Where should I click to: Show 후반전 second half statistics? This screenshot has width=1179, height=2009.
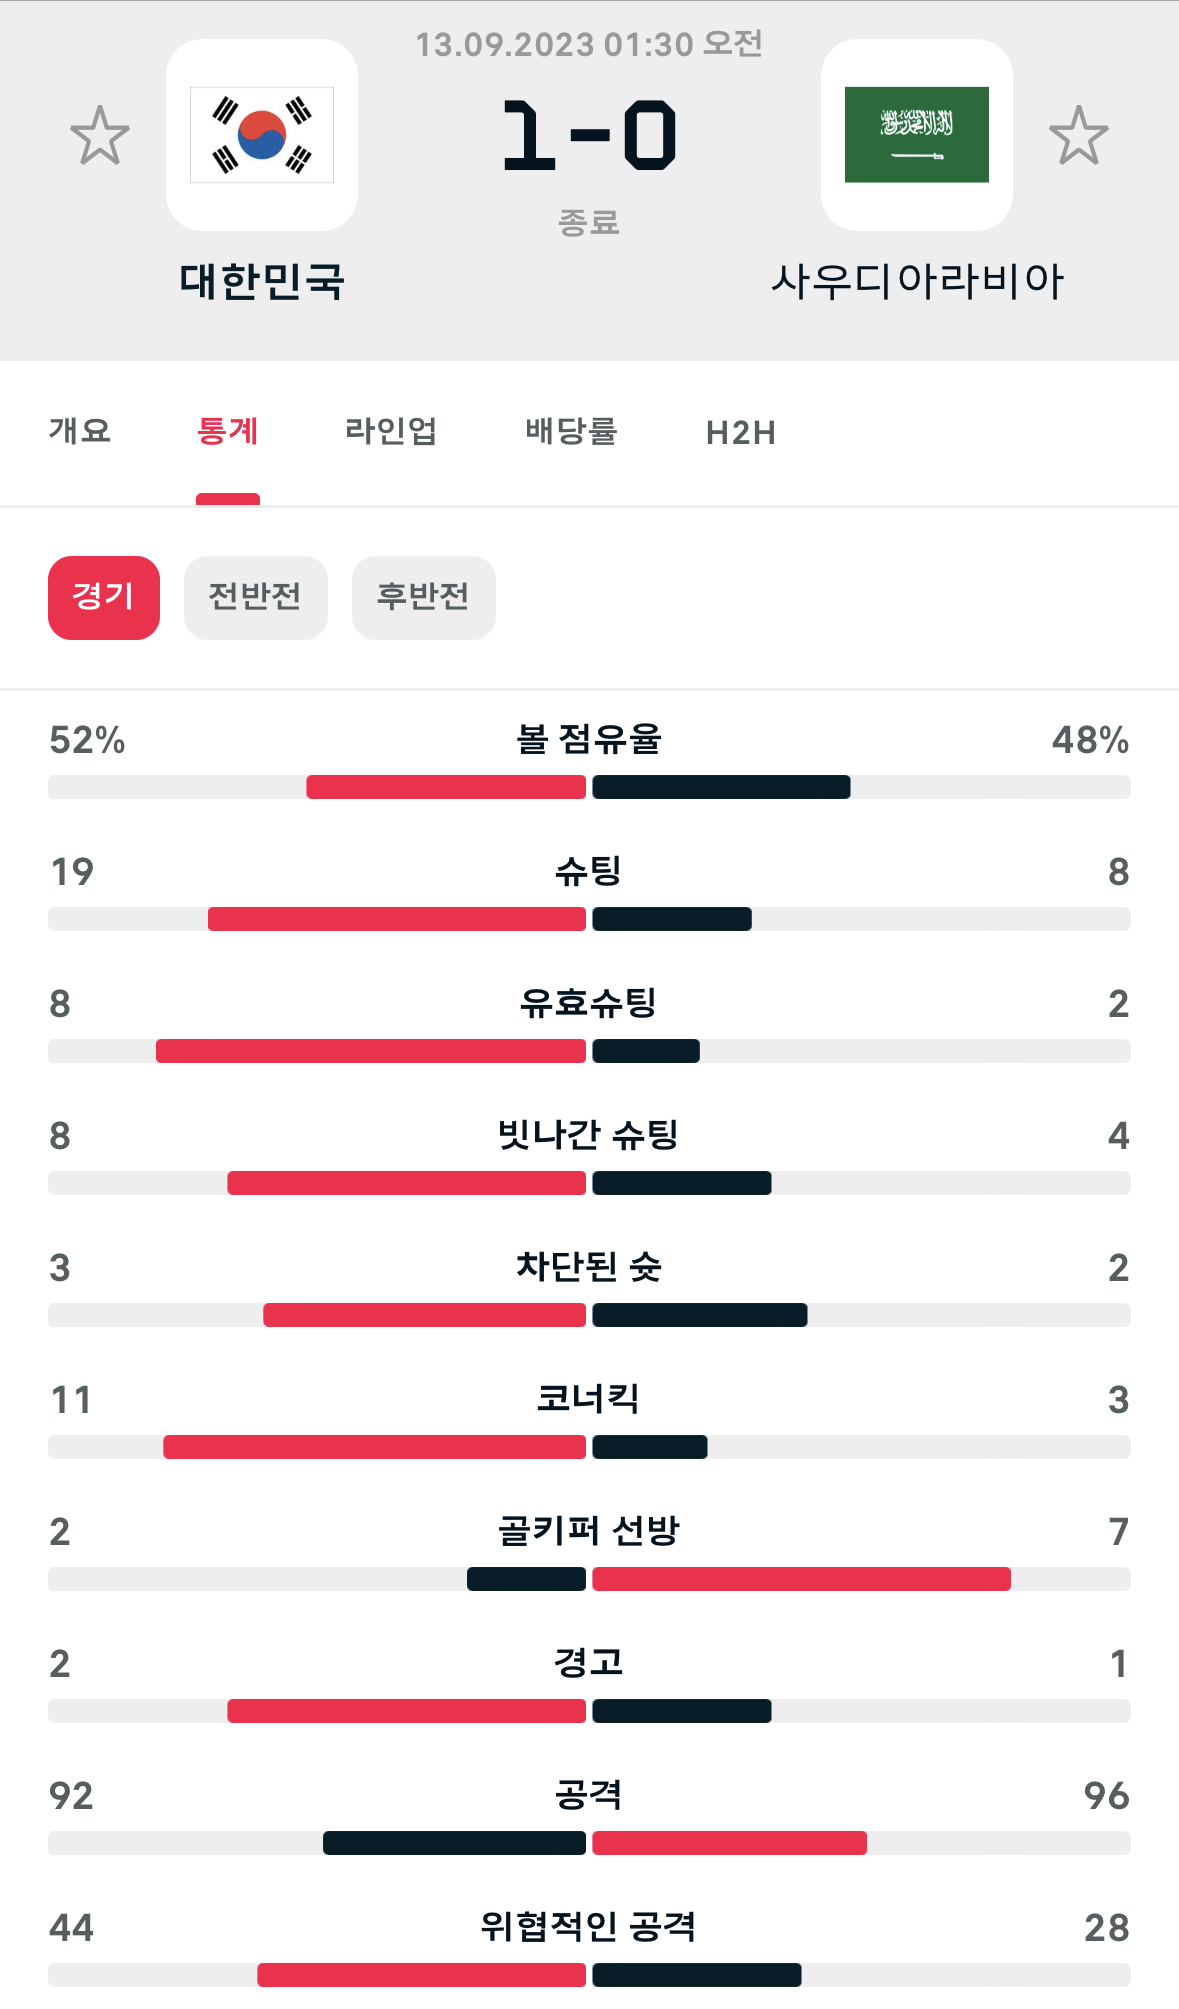click(423, 597)
